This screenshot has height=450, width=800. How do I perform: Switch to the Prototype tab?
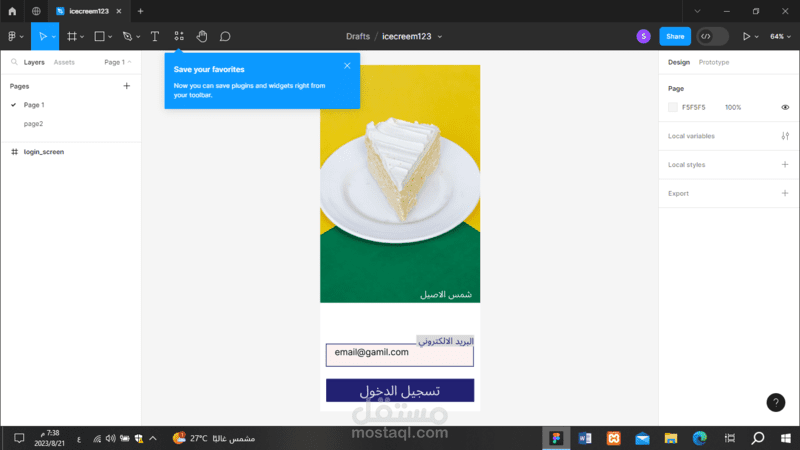tap(713, 62)
